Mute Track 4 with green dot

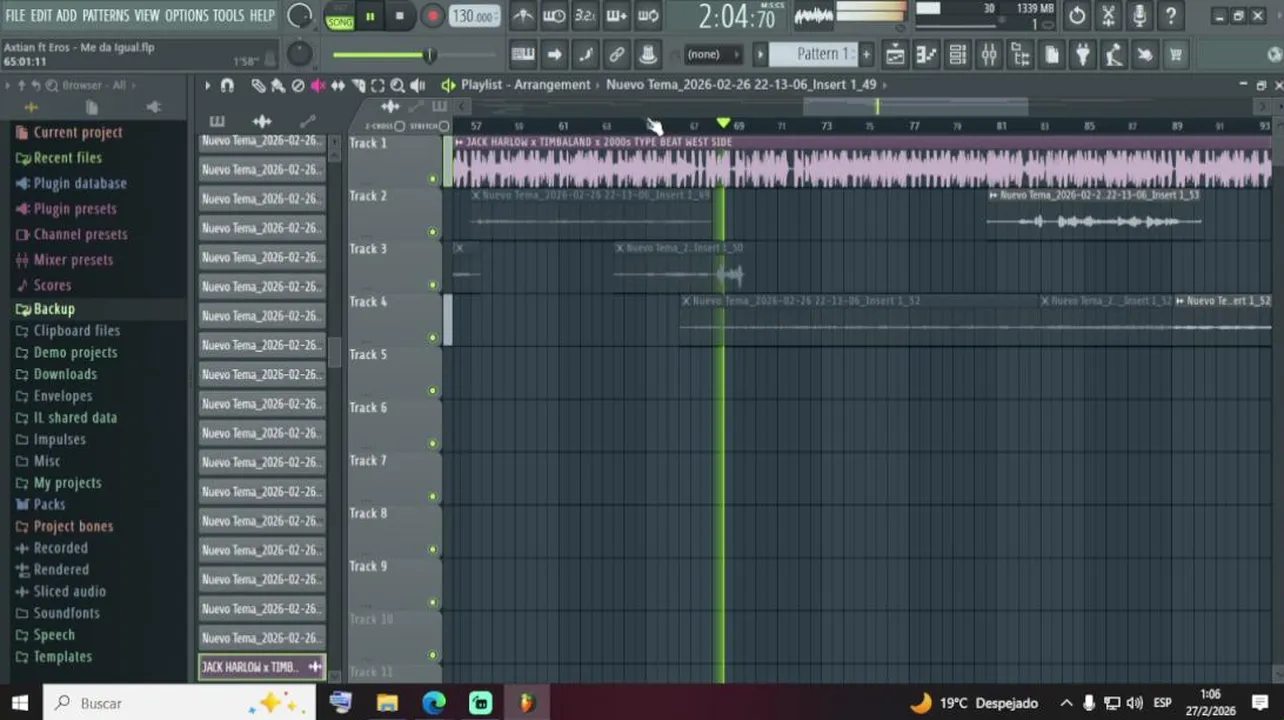433,338
